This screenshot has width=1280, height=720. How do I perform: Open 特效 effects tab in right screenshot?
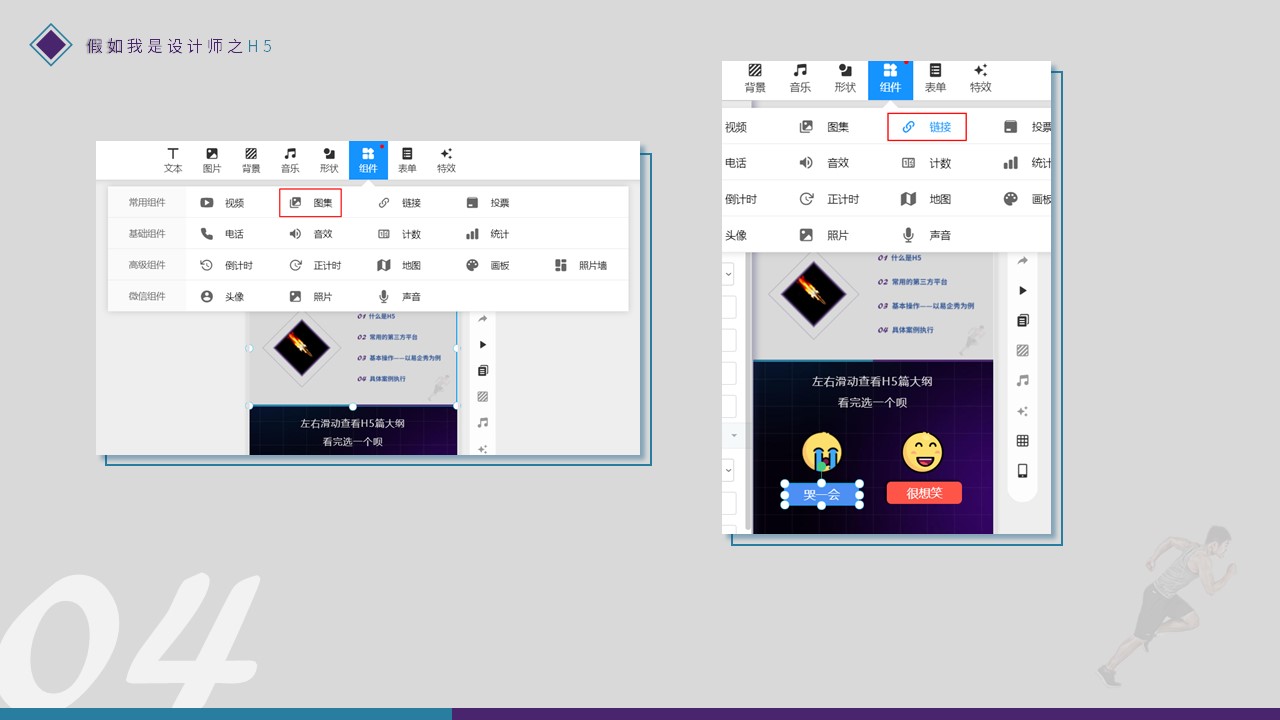(x=981, y=79)
